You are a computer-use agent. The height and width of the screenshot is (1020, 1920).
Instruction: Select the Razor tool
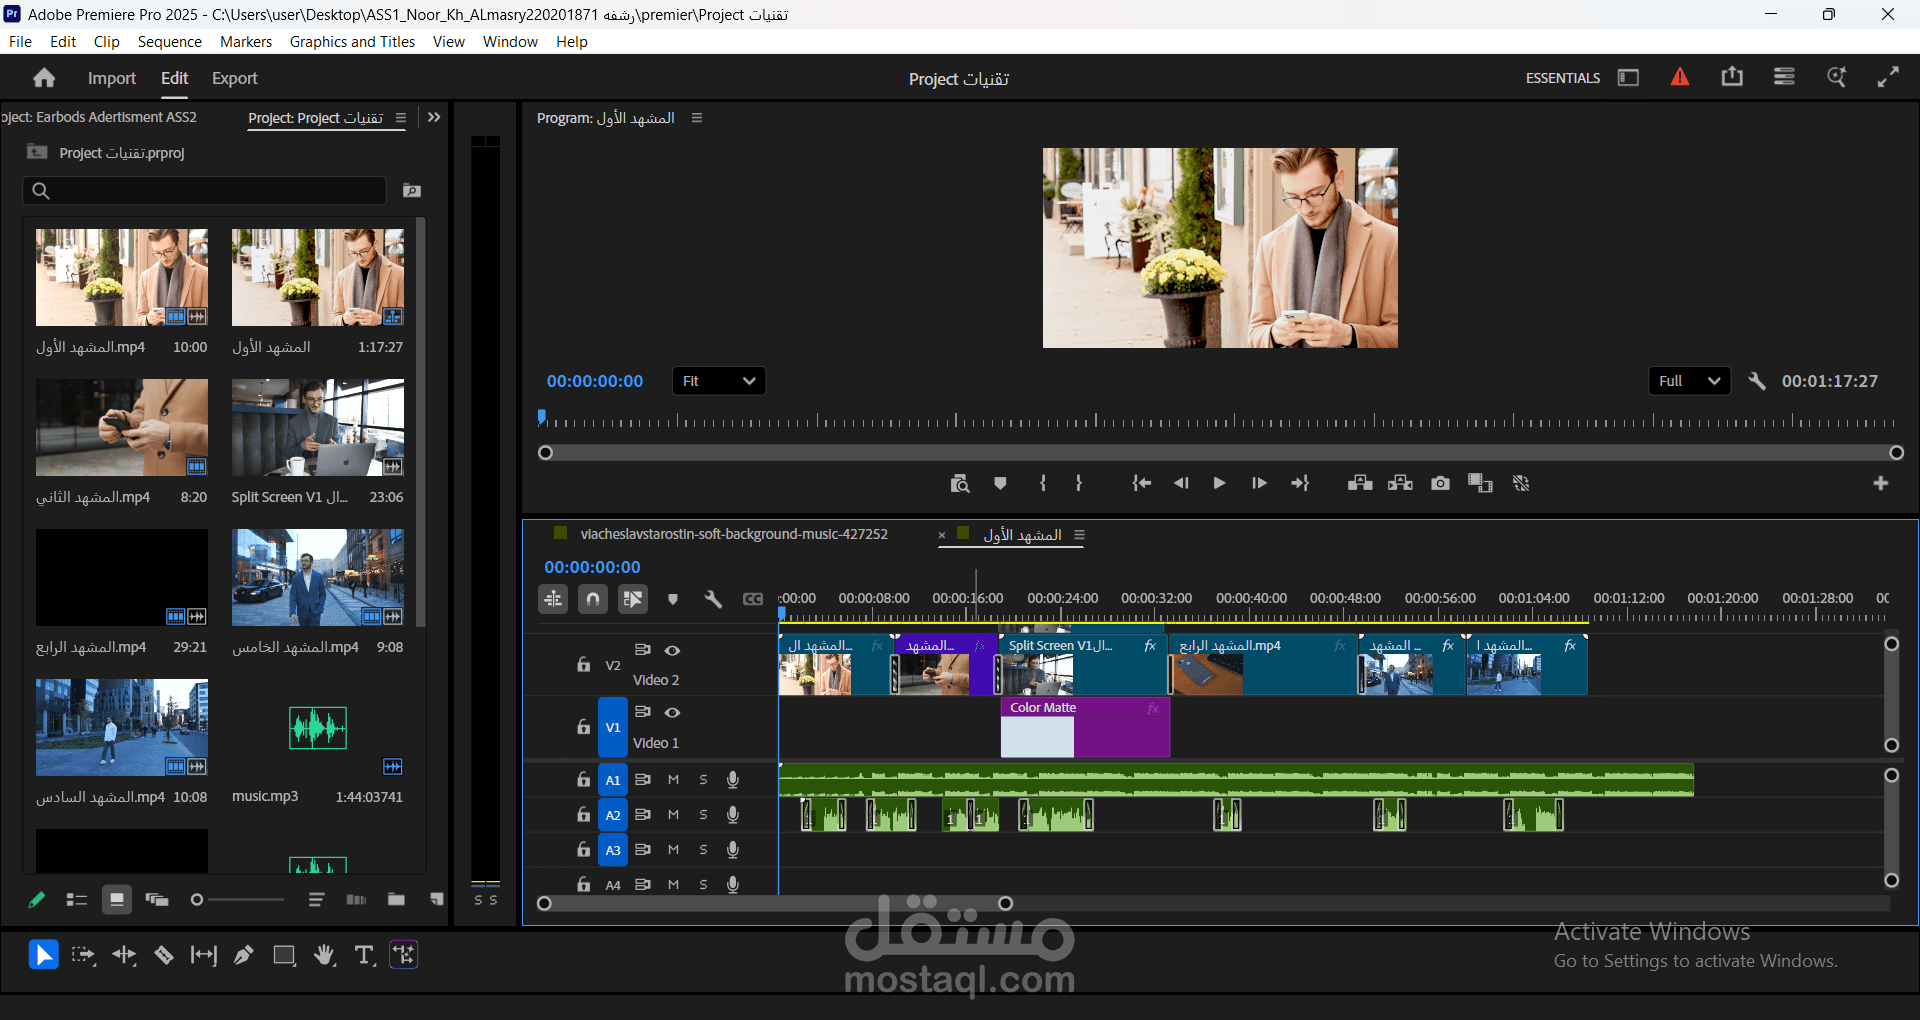click(x=164, y=956)
